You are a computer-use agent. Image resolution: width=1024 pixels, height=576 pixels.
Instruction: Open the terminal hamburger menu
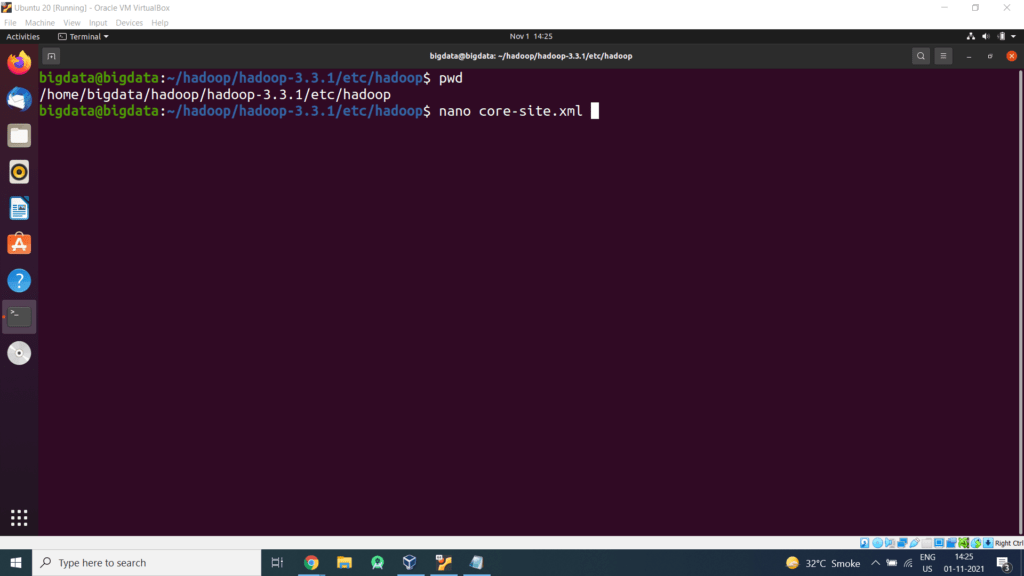point(943,56)
